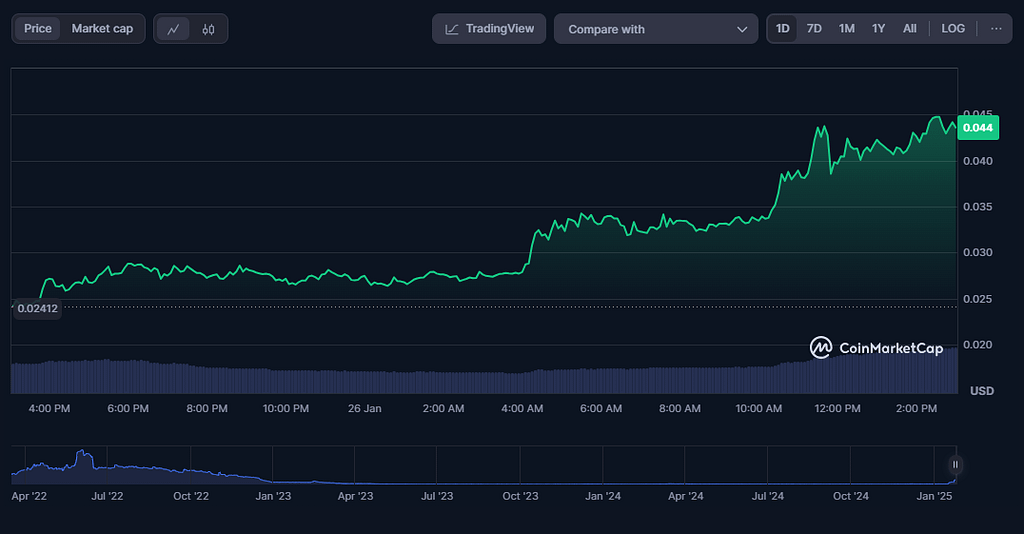The height and width of the screenshot is (534, 1024).
Task: Click the 0.02412 opening price label
Action: click(37, 309)
